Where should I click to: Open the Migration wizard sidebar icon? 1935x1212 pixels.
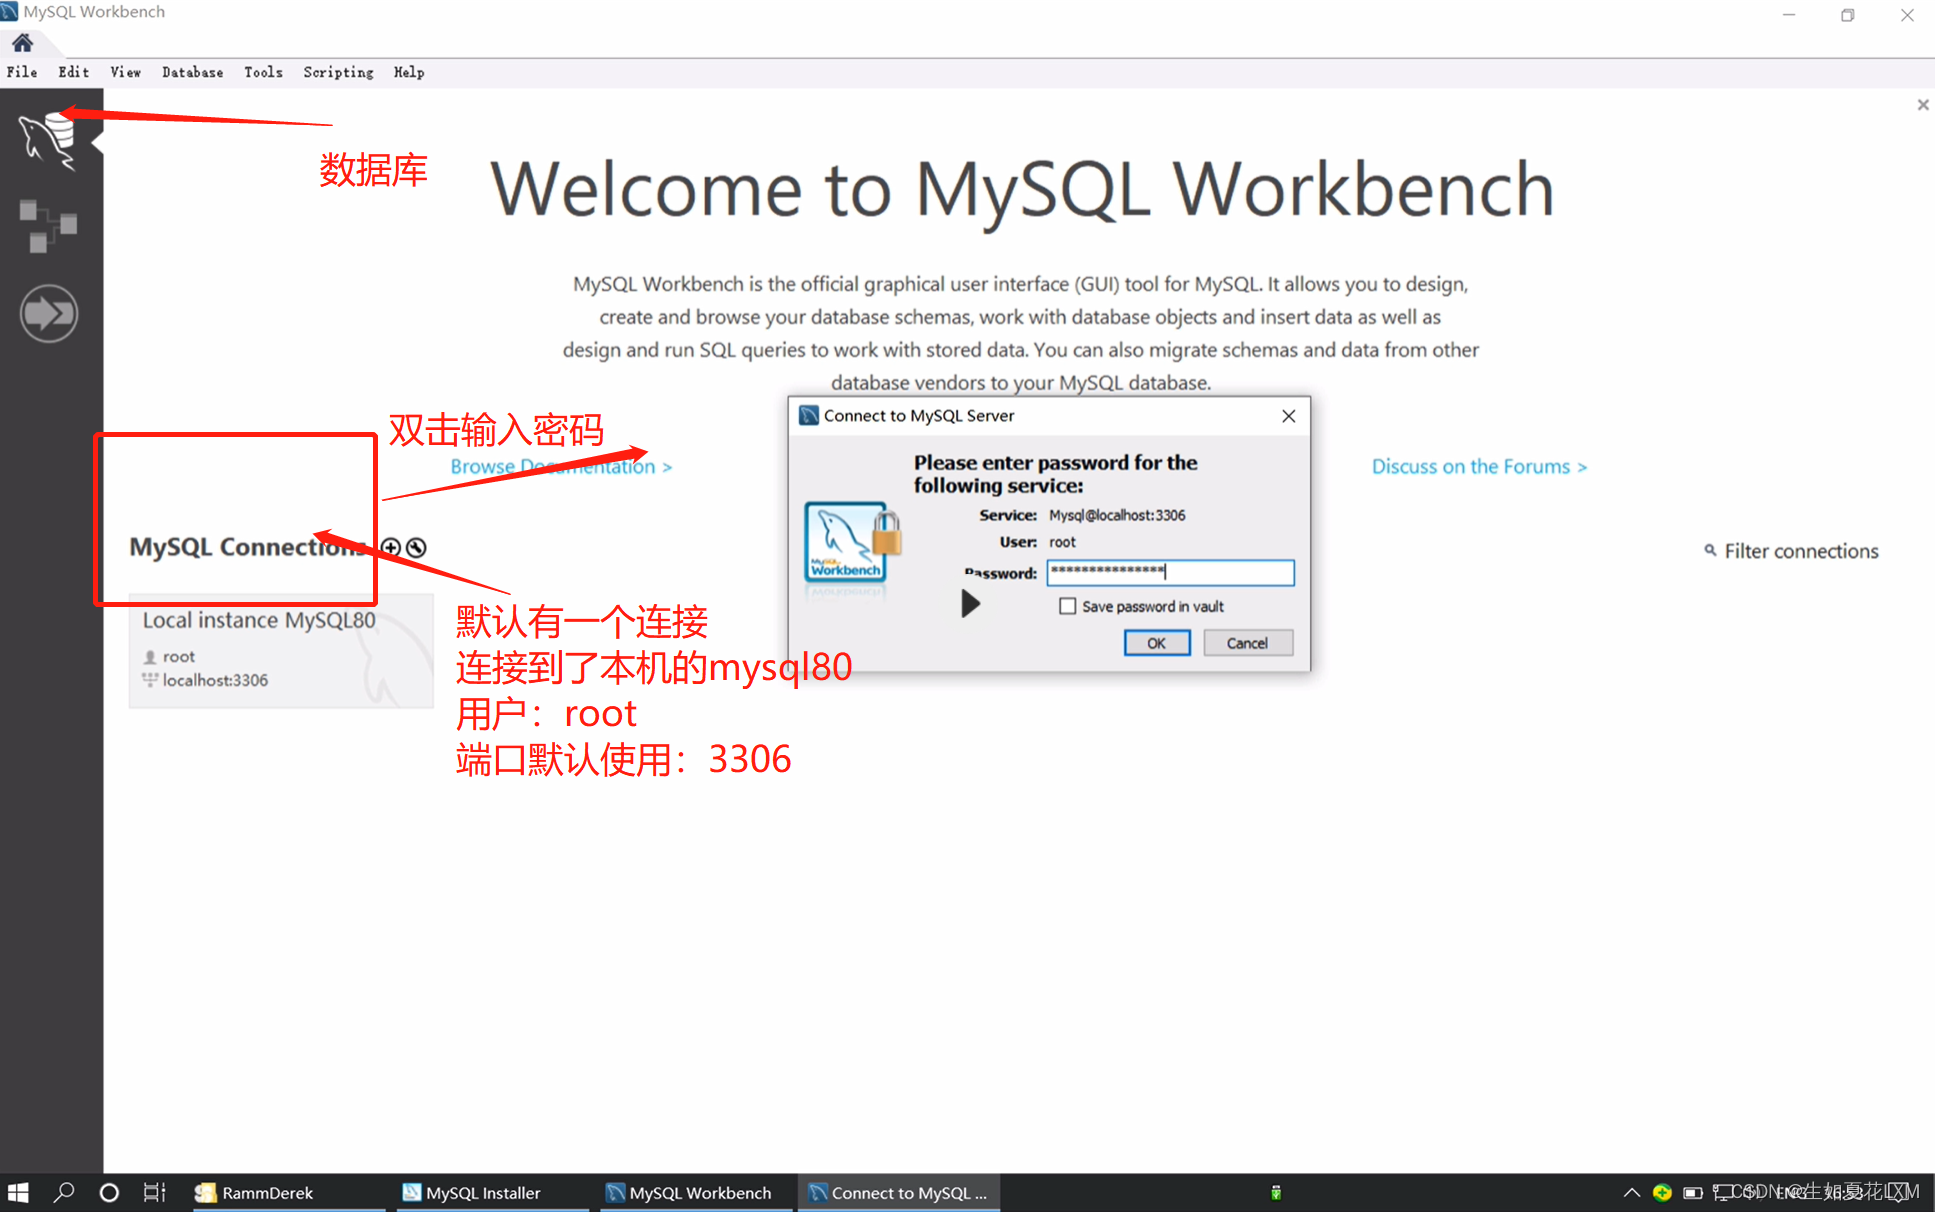47,313
